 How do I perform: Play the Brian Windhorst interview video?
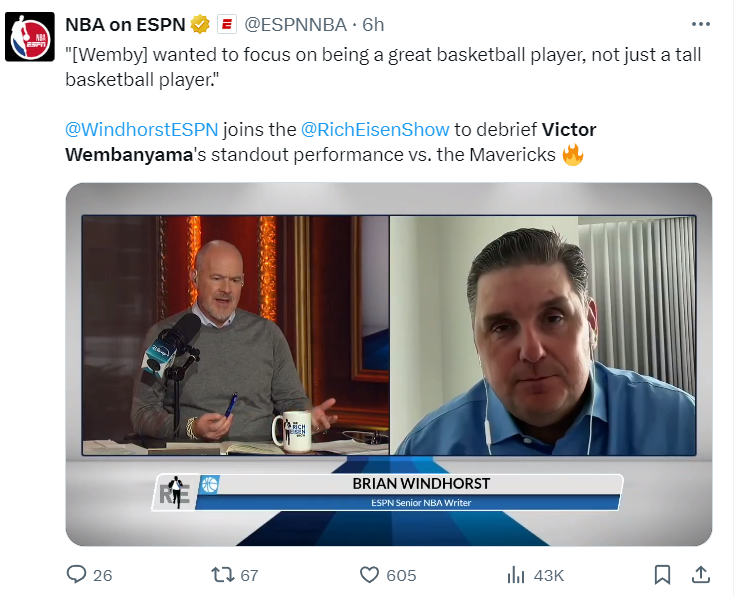(389, 364)
